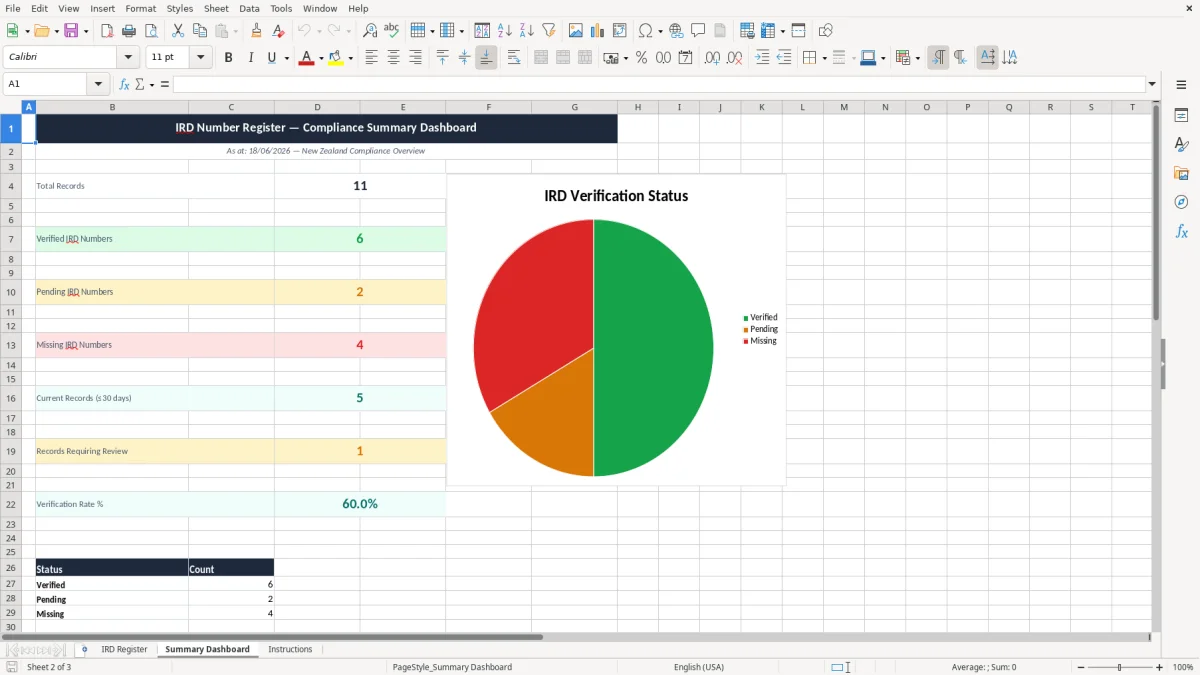The width and height of the screenshot is (1200, 675).
Task: Click PageStyle_Summary Dashboard in status bar
Action: (x=452, y=667)
